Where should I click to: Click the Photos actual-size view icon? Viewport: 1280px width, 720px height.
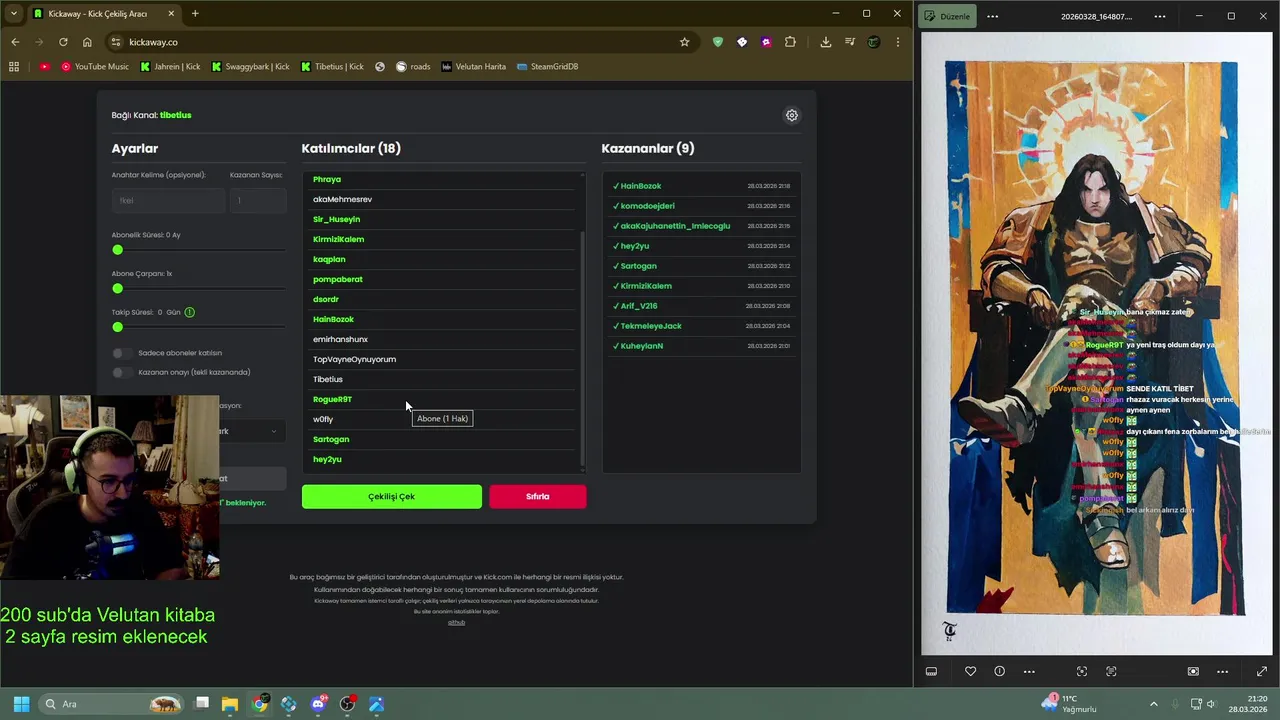[x=1193, y=671]
